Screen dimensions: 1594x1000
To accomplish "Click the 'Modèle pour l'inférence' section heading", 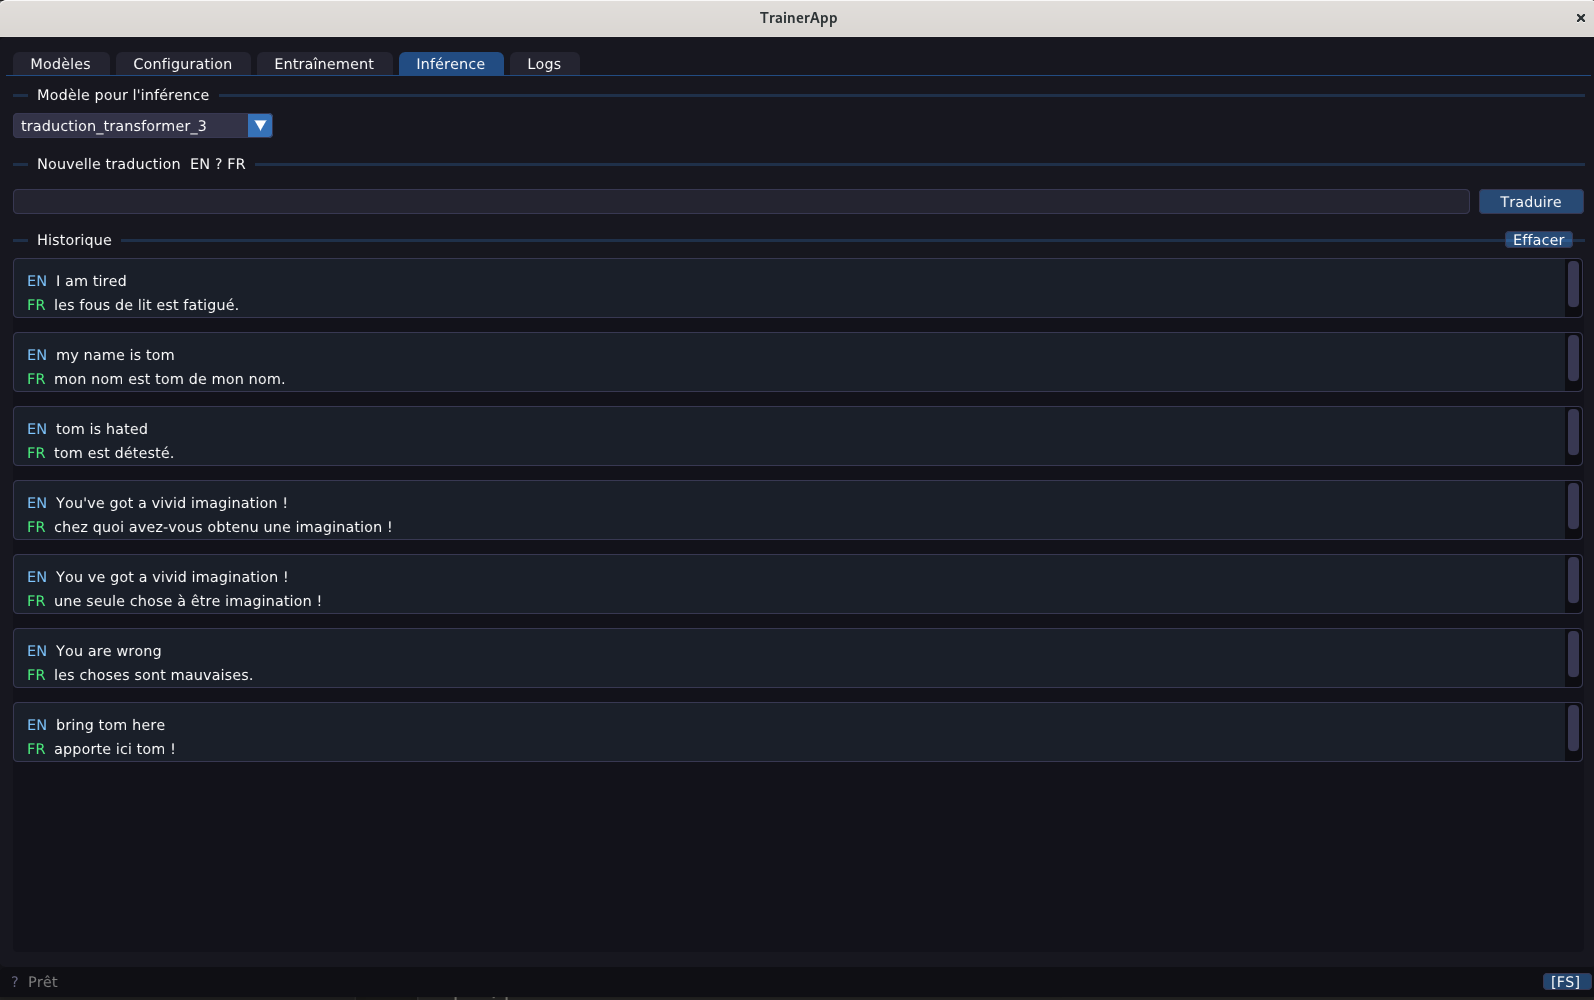I will (x=123, y=95).
